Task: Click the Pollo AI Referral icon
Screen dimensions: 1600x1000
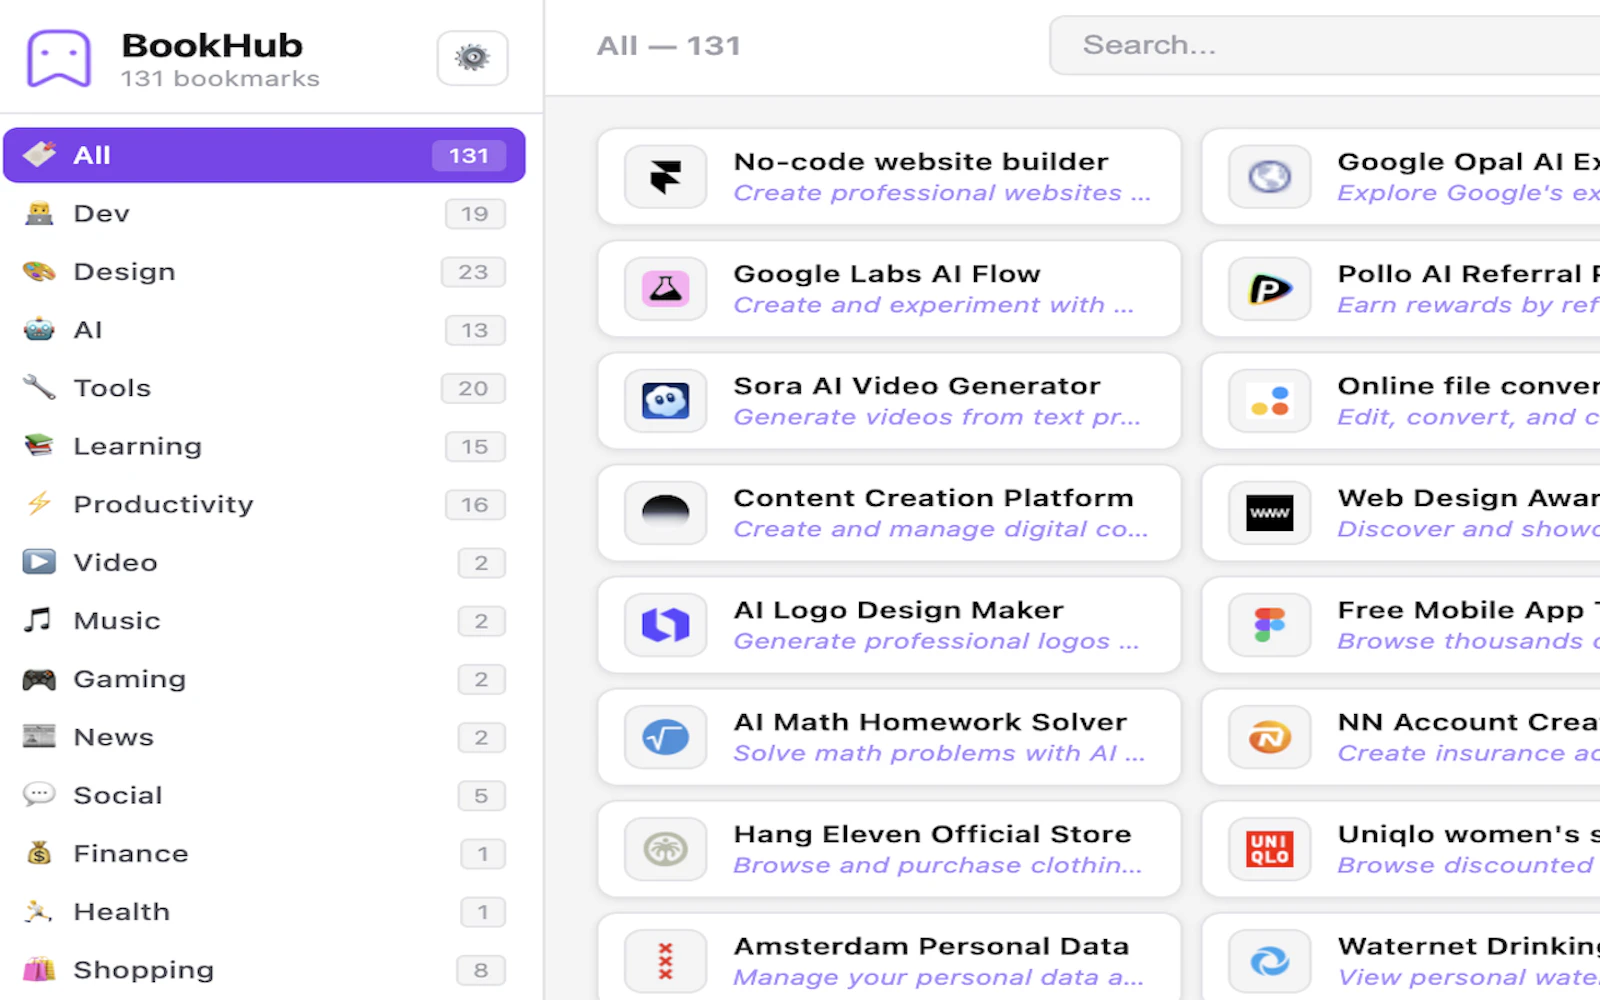Action: pyautogui.click(x=1269, y=289)
